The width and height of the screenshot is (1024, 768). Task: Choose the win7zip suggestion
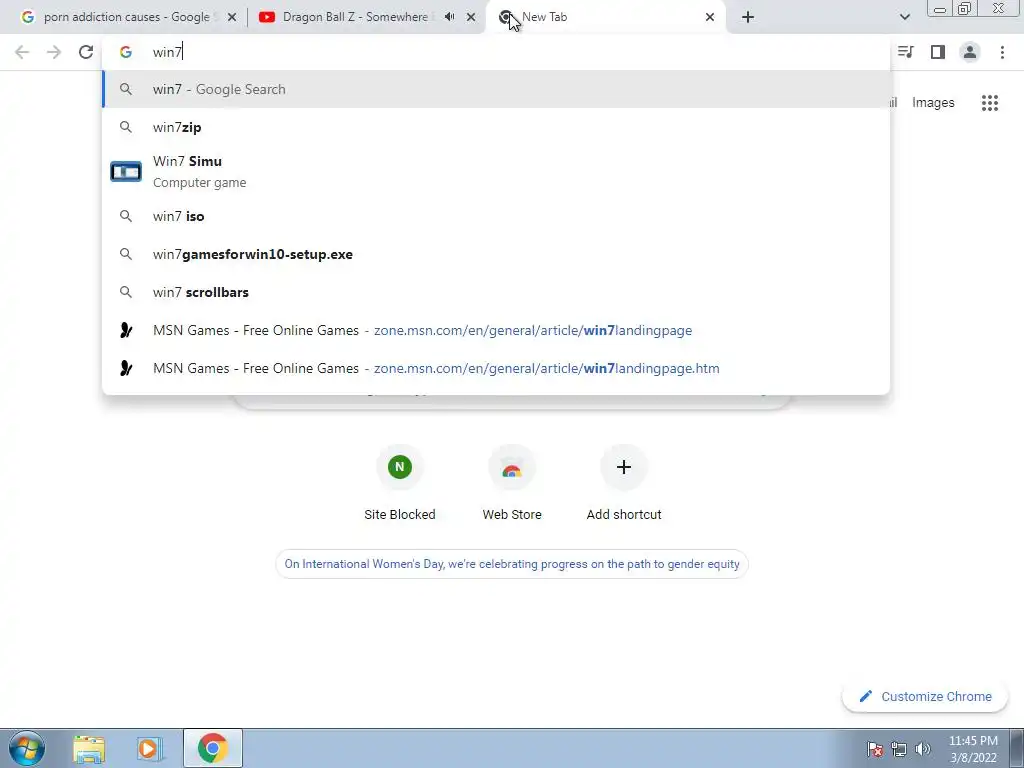(496, 127)
